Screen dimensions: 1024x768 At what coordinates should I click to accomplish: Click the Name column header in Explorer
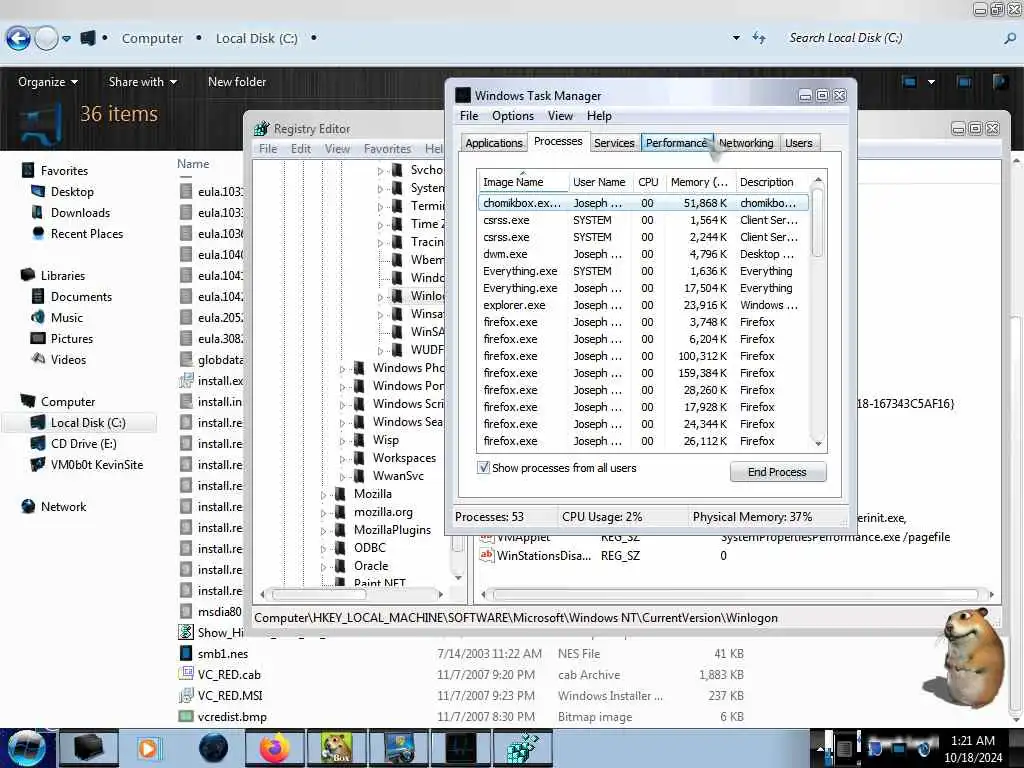click(193, 164)
